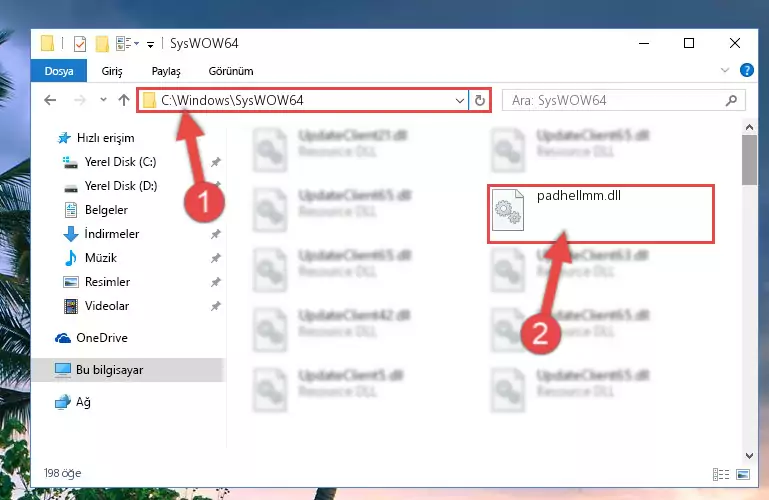Click the scrollbar up arrow
769x500 pixels.
click(749, 127)
